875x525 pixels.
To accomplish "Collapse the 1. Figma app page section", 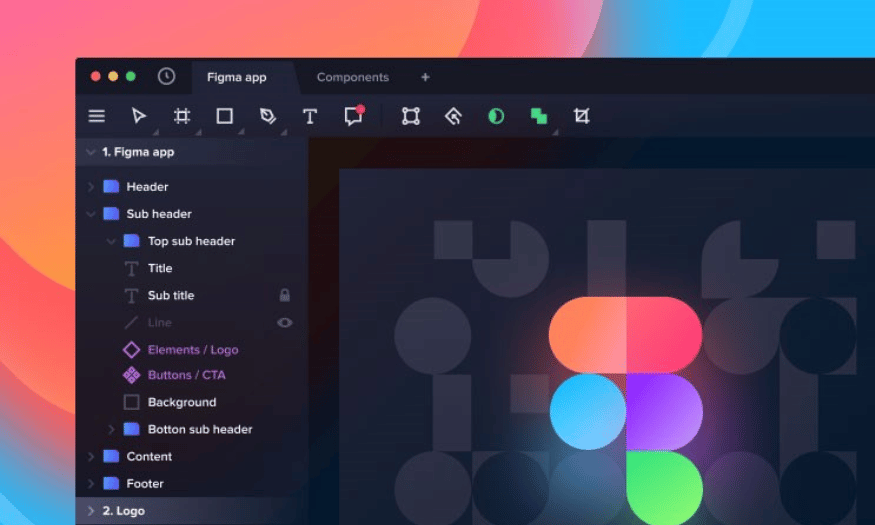I will 91,152.
